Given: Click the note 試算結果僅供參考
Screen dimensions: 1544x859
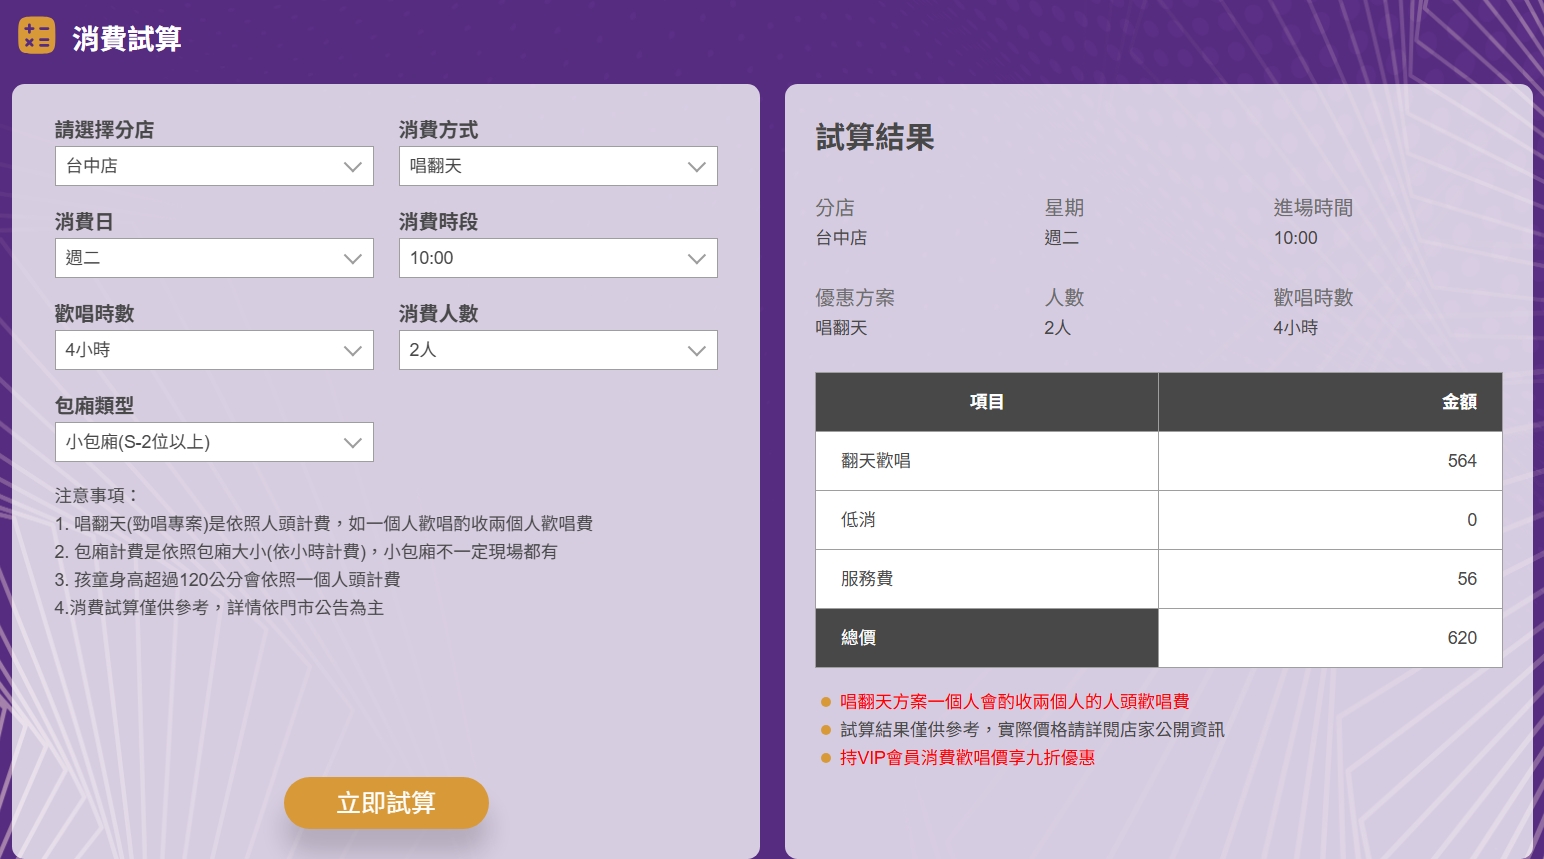Looking at the screenshot, I should [x=1032, y=730].
